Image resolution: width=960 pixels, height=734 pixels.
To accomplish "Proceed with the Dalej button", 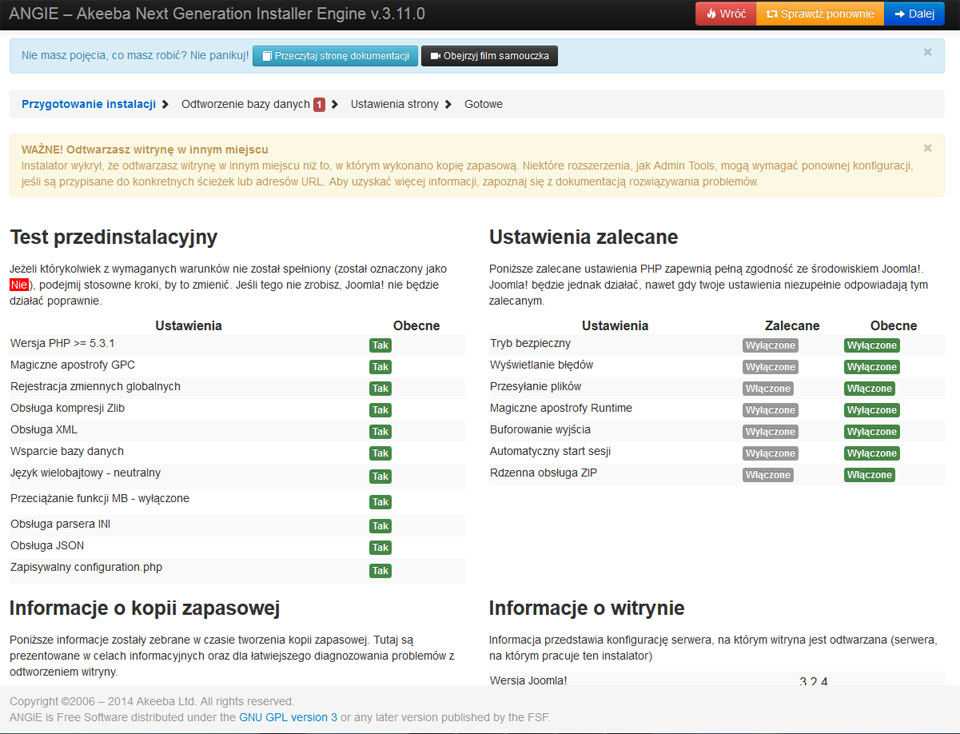I will pos(914,14).
